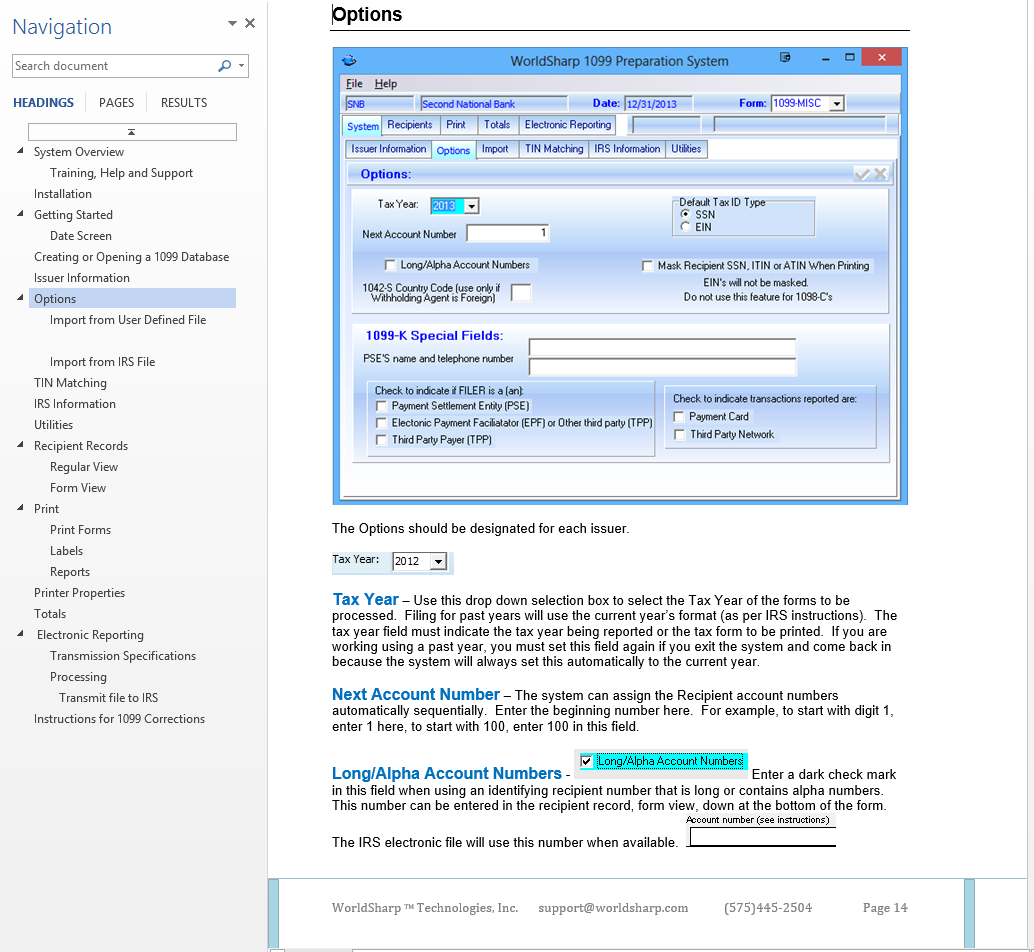
Task: Check the Long/Alpha Account Numbers checkbox
Action: (391, 265)
